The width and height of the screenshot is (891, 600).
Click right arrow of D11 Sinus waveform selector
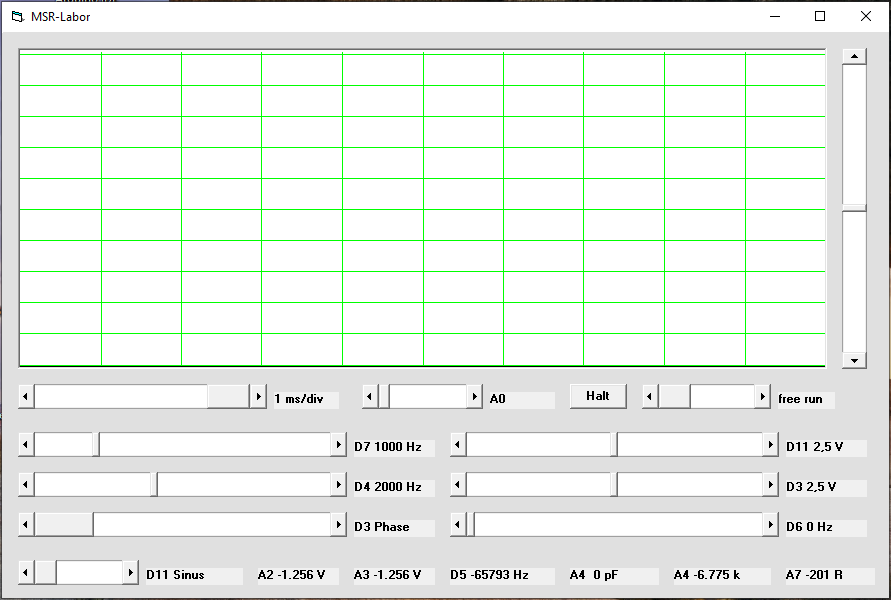(x=130, y=573)
